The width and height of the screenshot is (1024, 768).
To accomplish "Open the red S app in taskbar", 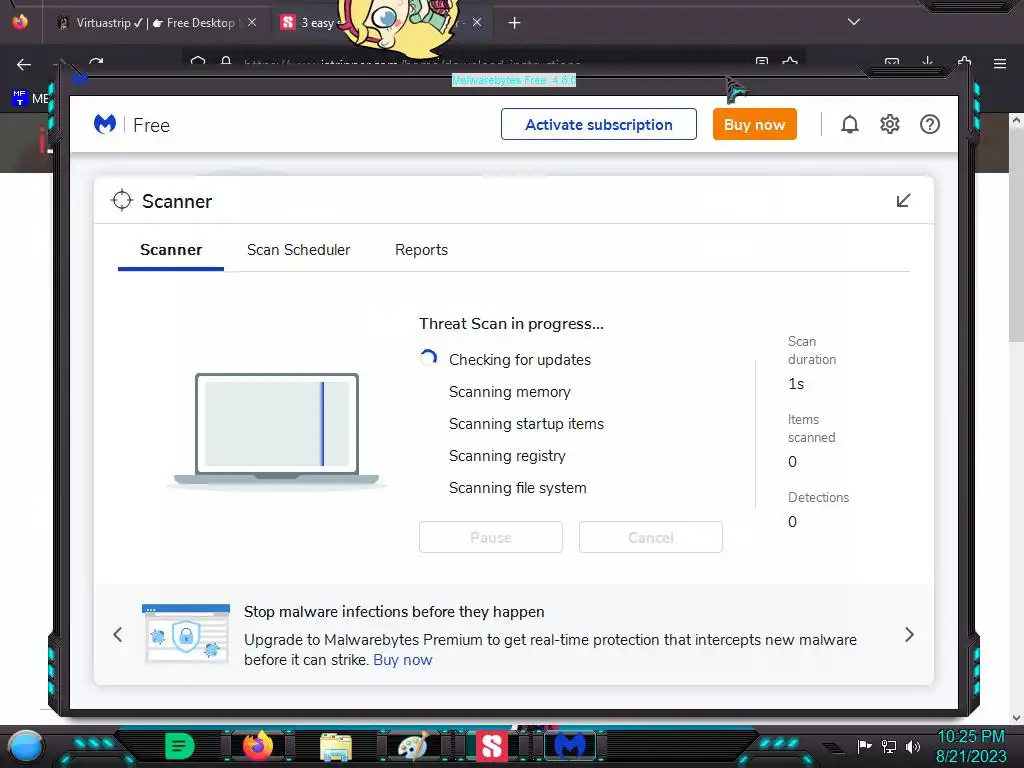I will tap(492, 746).
